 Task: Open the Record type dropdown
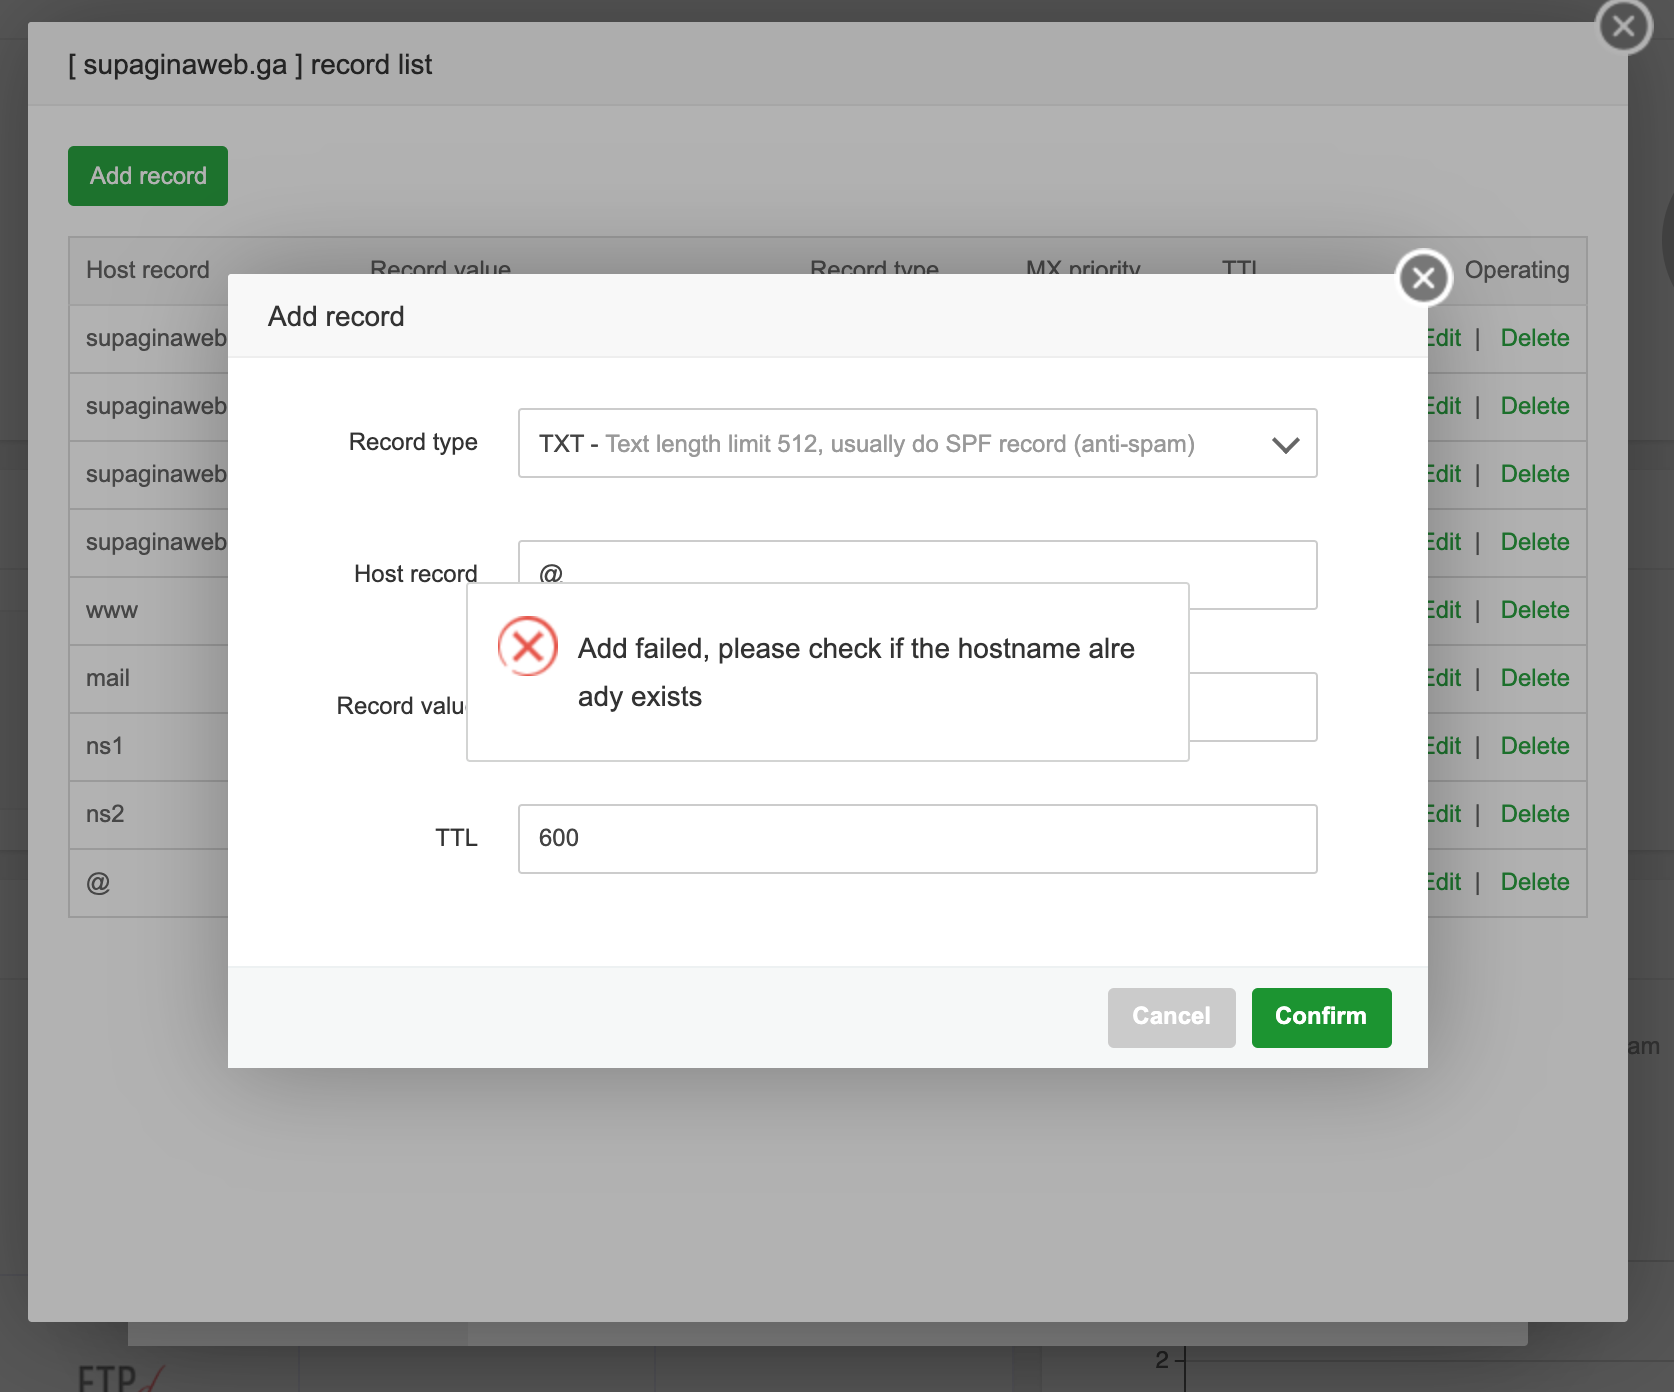click(916, 443)
